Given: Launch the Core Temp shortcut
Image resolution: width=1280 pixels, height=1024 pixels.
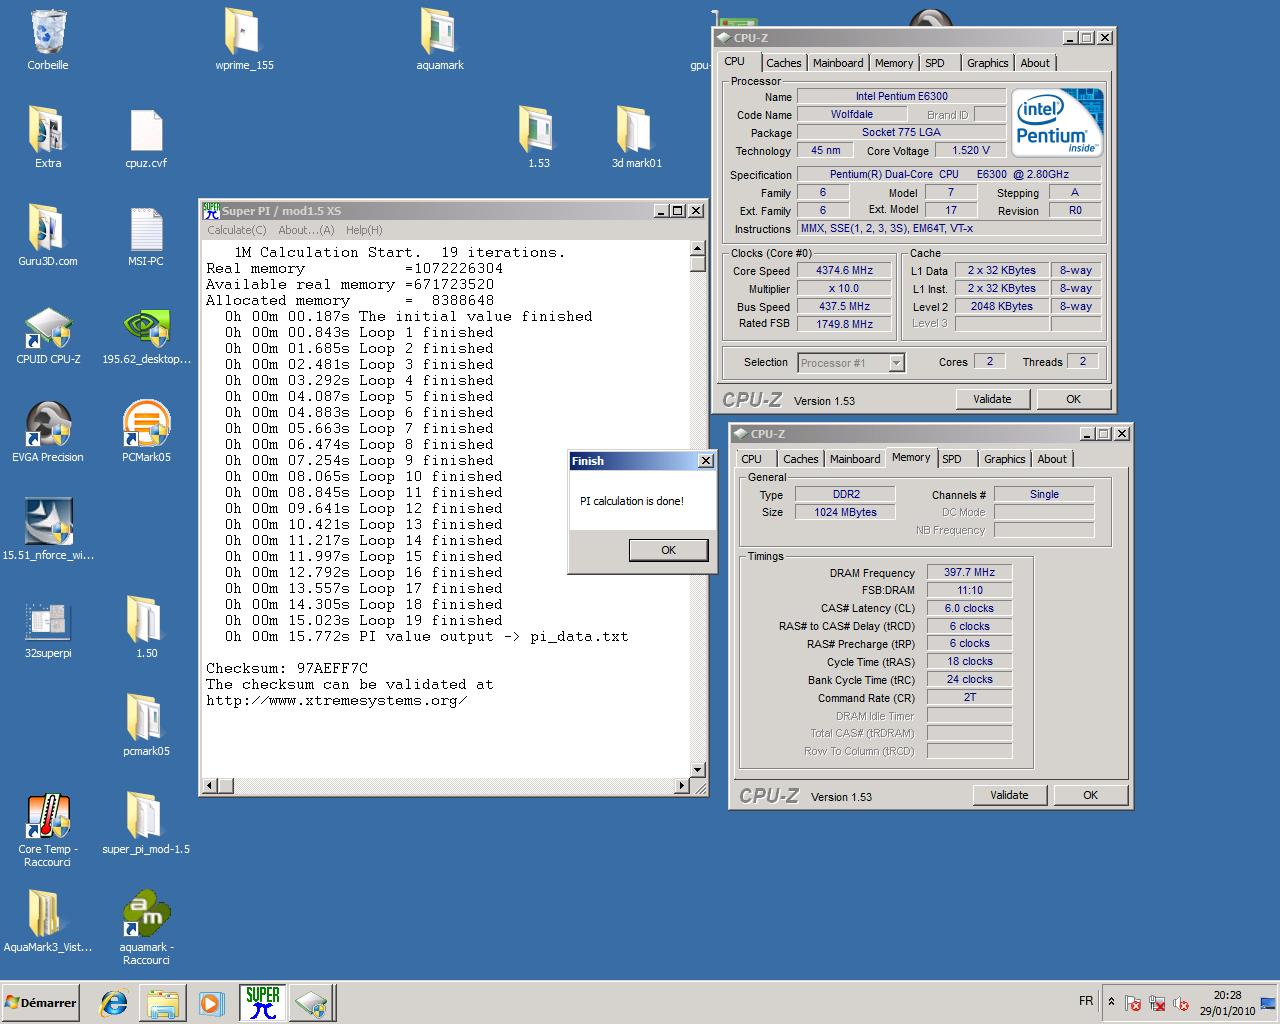Looking at the screenshot, I should pos(48,816).
